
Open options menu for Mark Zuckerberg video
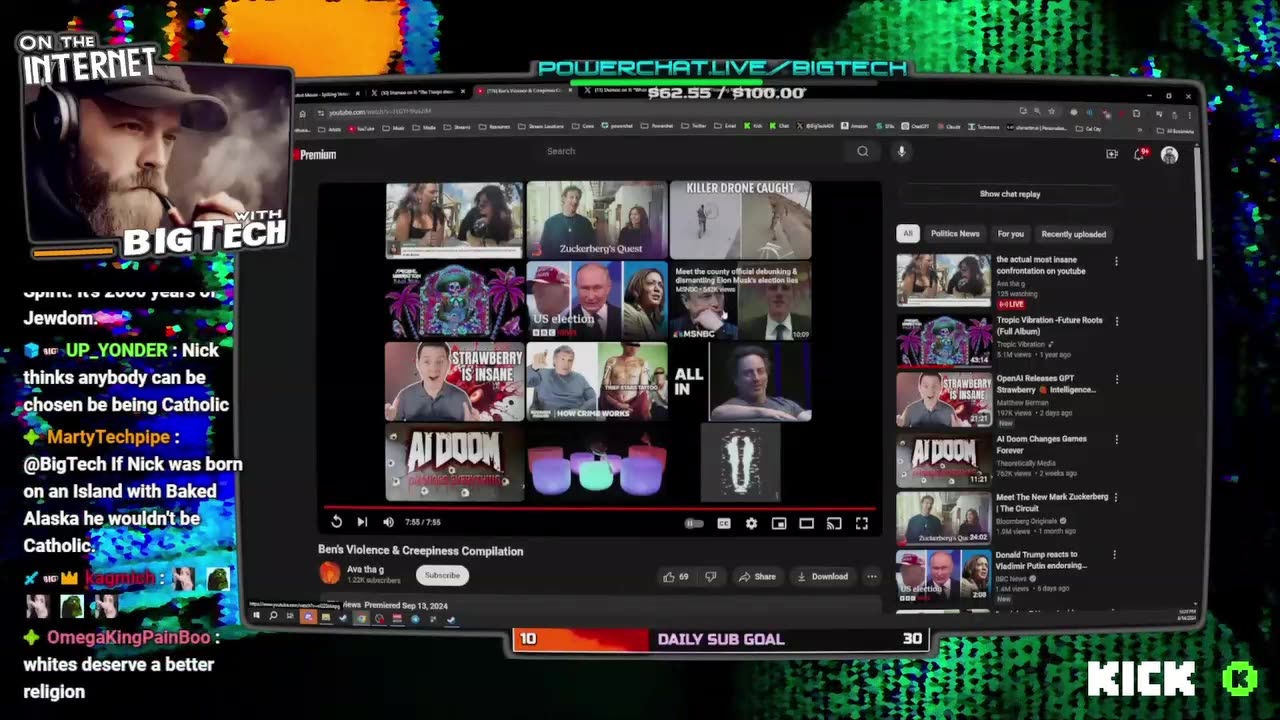tap(1117, 497)
